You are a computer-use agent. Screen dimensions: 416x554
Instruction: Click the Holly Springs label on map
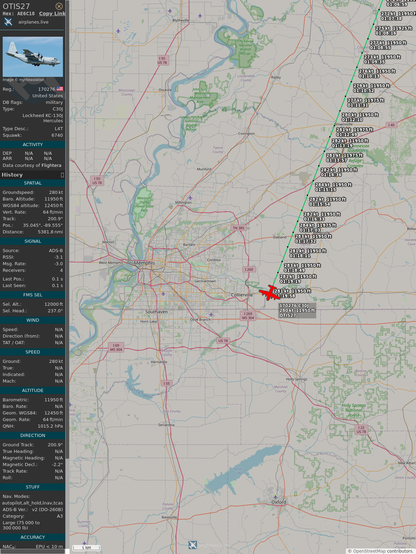(297, 379)
